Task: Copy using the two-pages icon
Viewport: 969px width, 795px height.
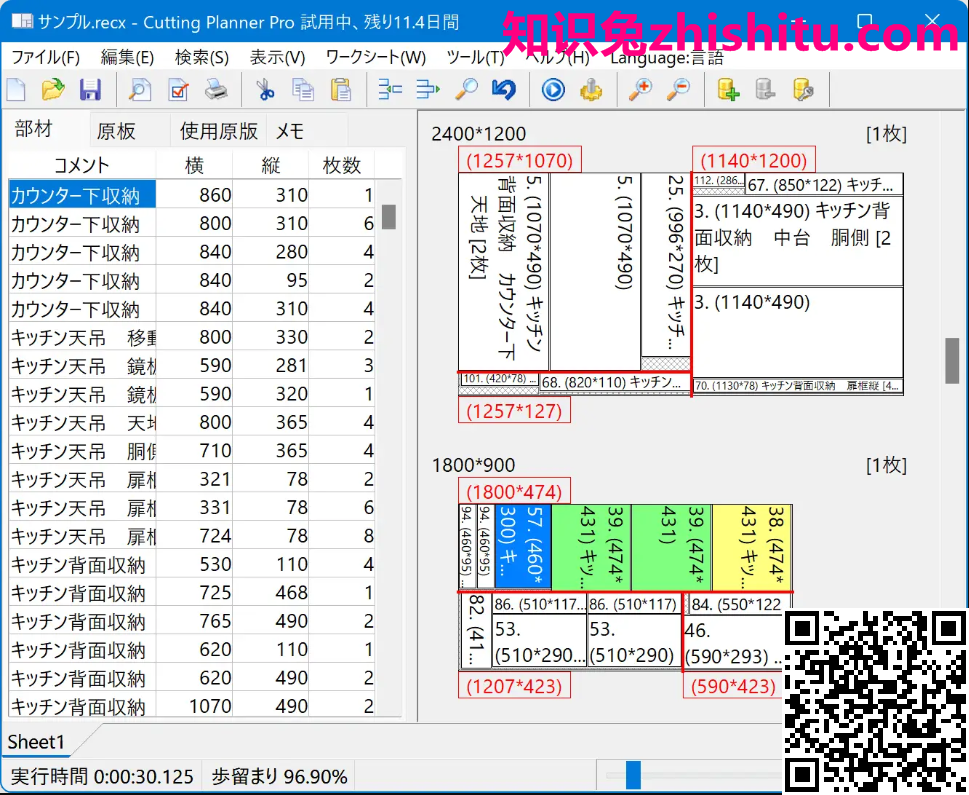Action: 303,90
